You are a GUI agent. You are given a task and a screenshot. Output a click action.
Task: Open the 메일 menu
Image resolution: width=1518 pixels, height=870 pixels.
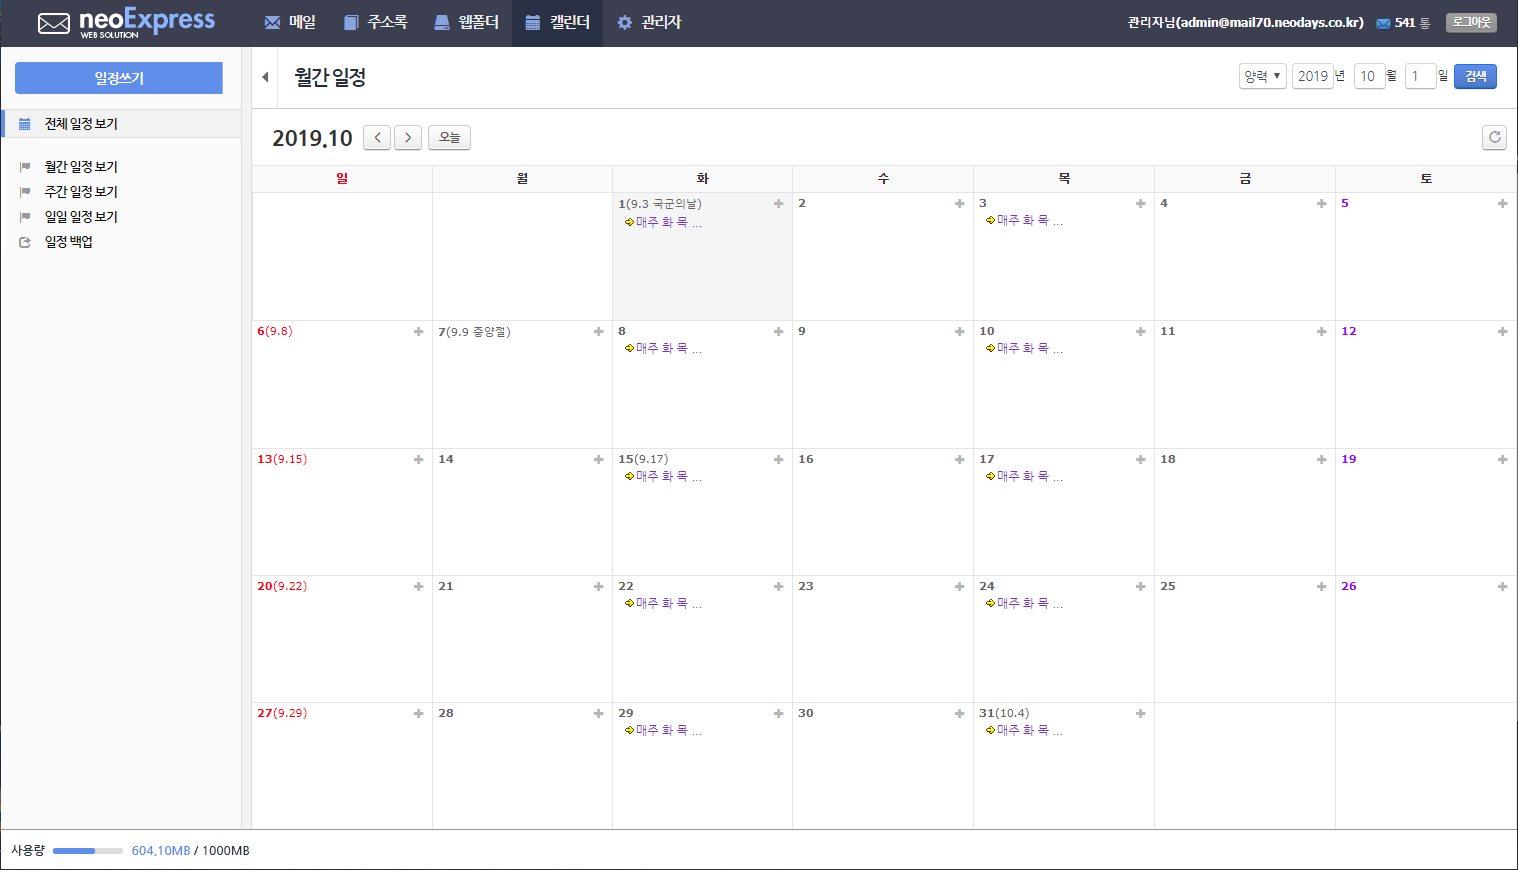(x=290, y=22)
